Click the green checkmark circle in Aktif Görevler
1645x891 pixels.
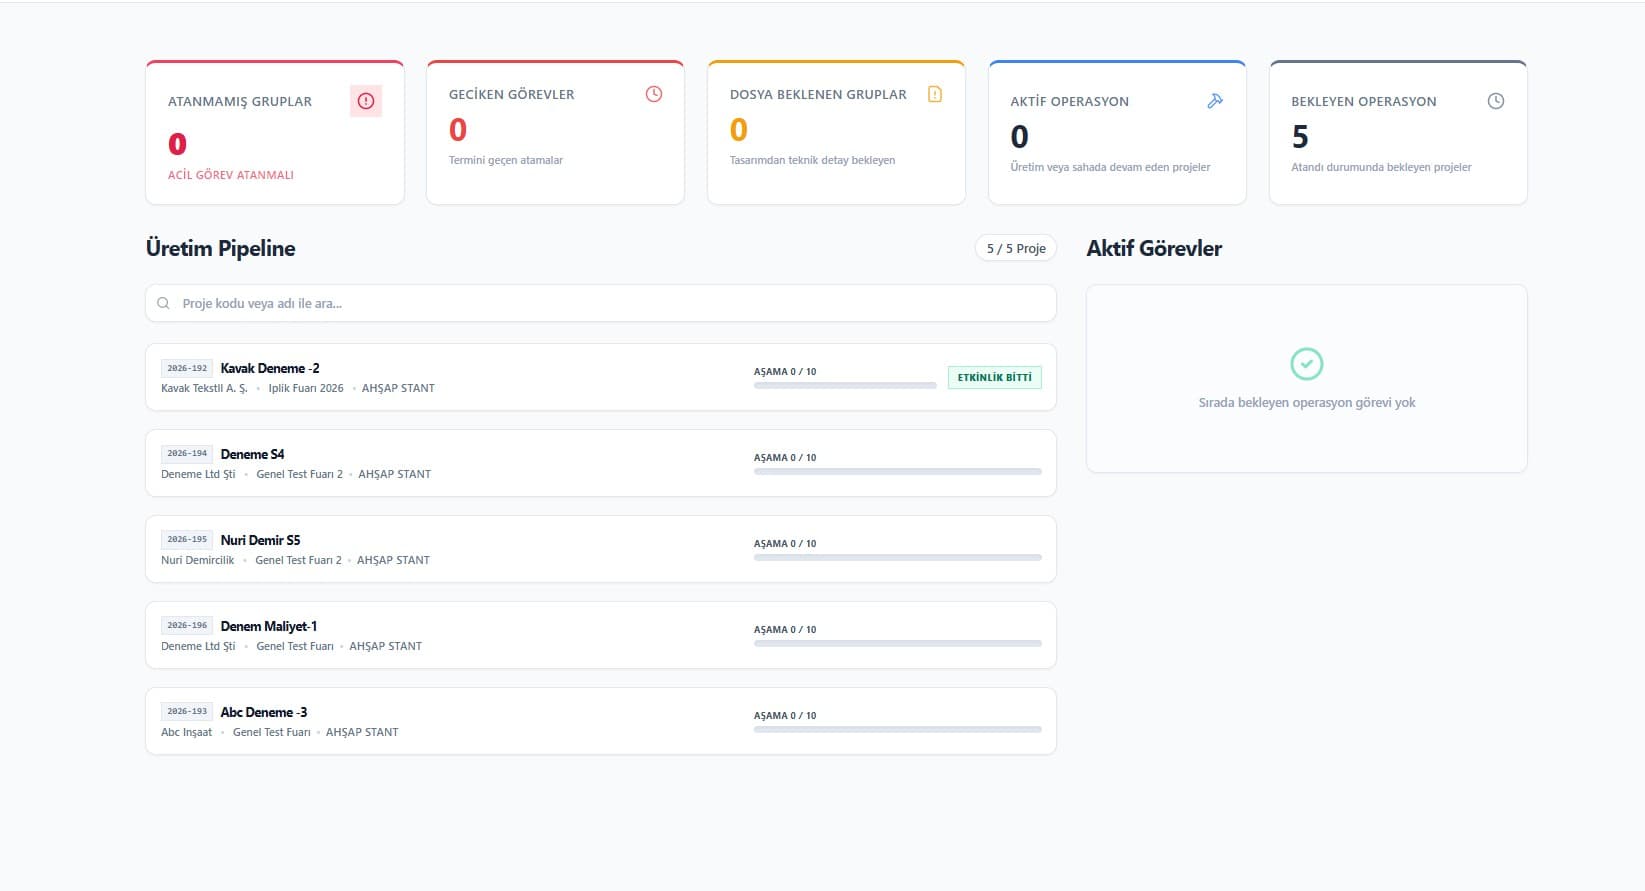point(1306,364)
